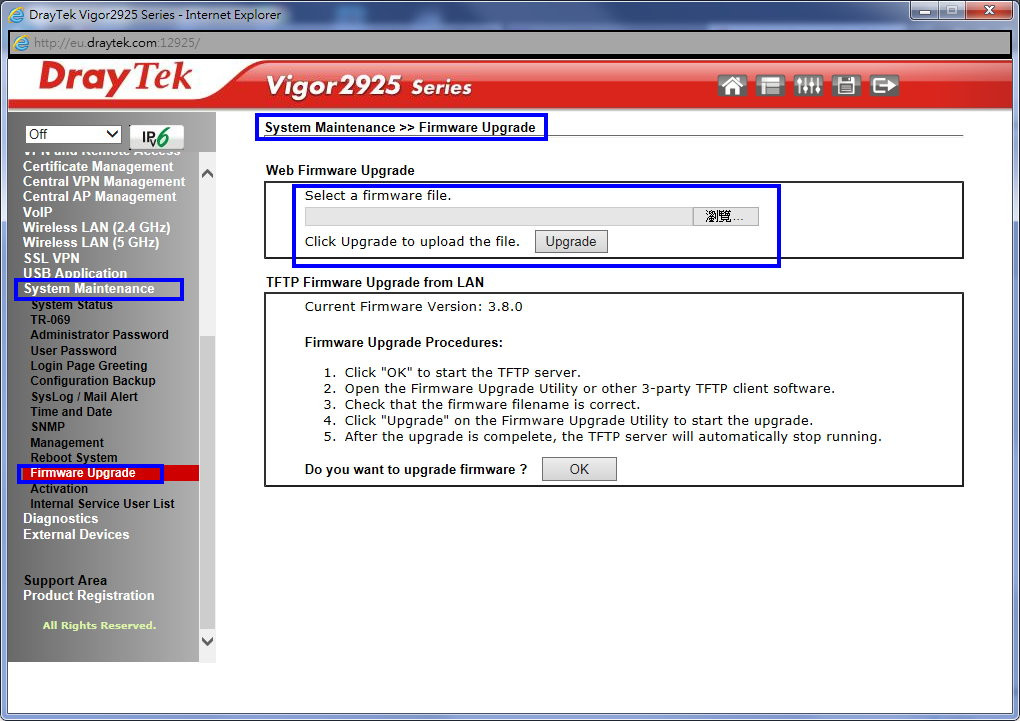Open System Status submenu
This screenshot has width=1020, height=721.
(x=72, y=305)
